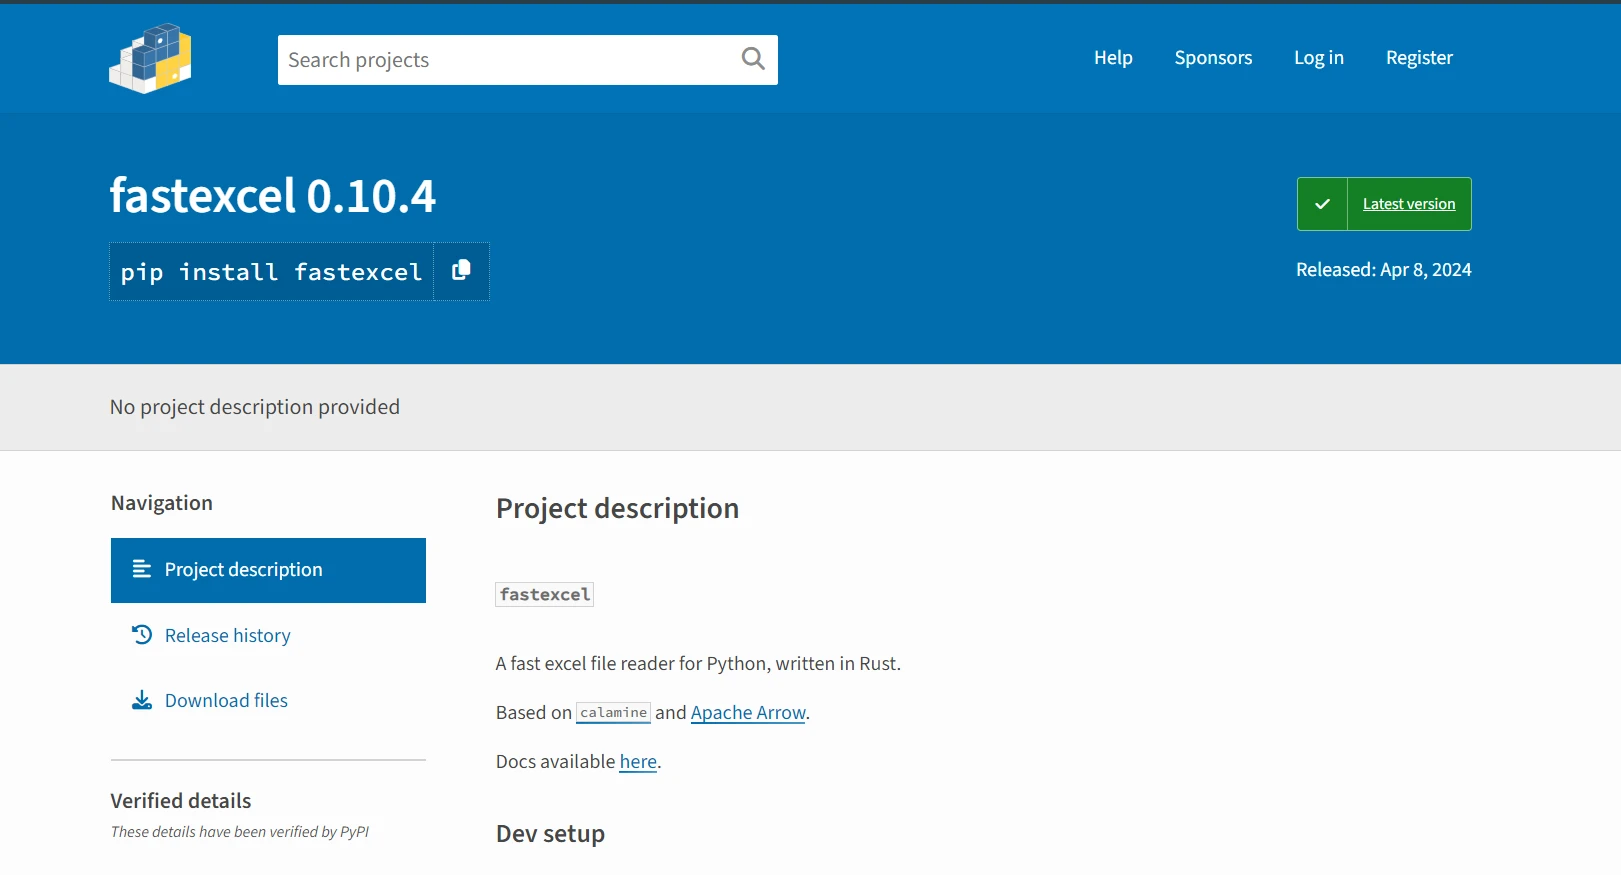Switch to the Release history tab
The image size is (1621, 875).
click(x=227, y=636)
